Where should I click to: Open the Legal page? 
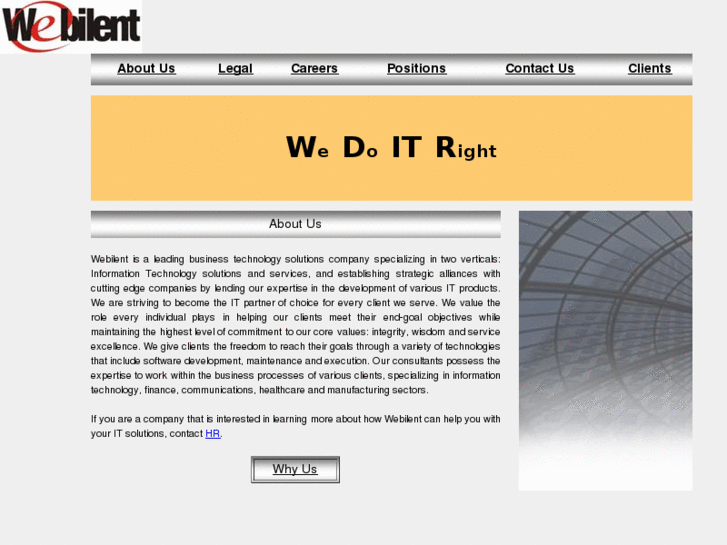[236, 69]
